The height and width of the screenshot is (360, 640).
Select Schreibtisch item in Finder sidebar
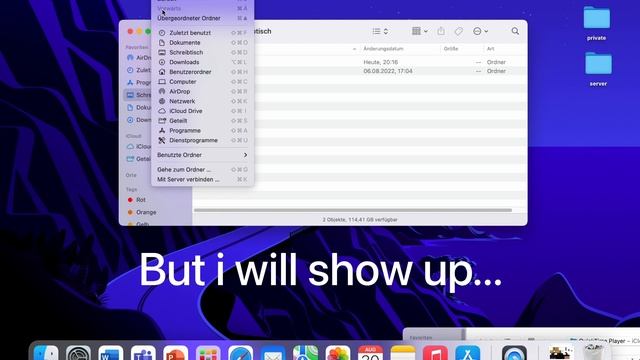[x=138, y=95]
